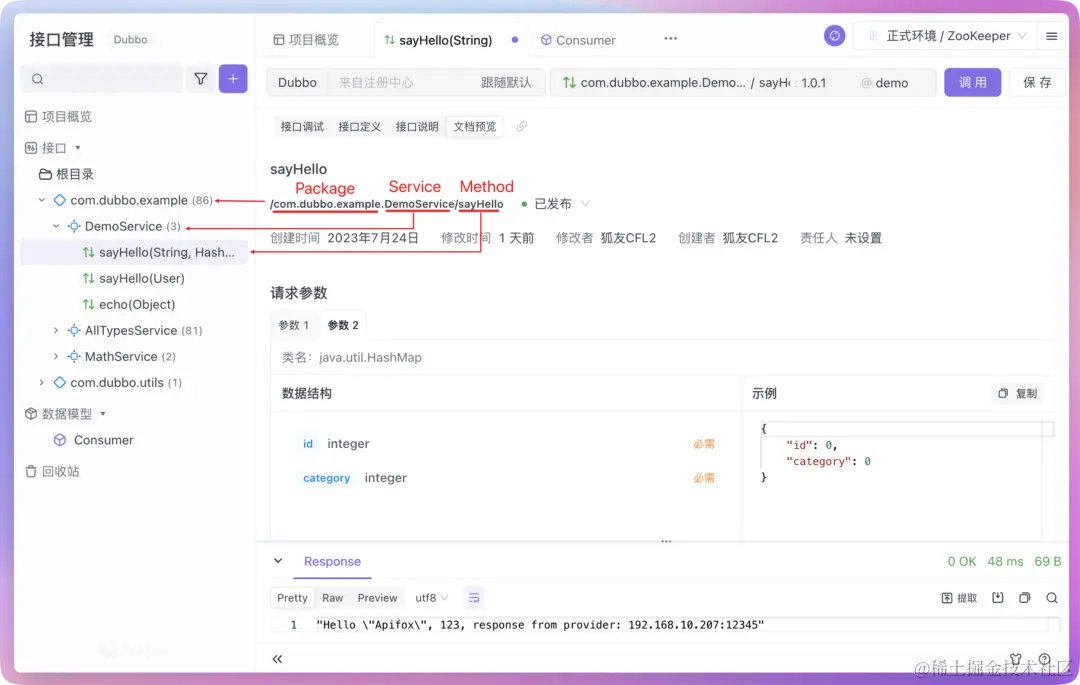The height and width of the screenshot is (685, 1080).
Task: Switch to the 接口定义 tab
Action: point(362,126)
